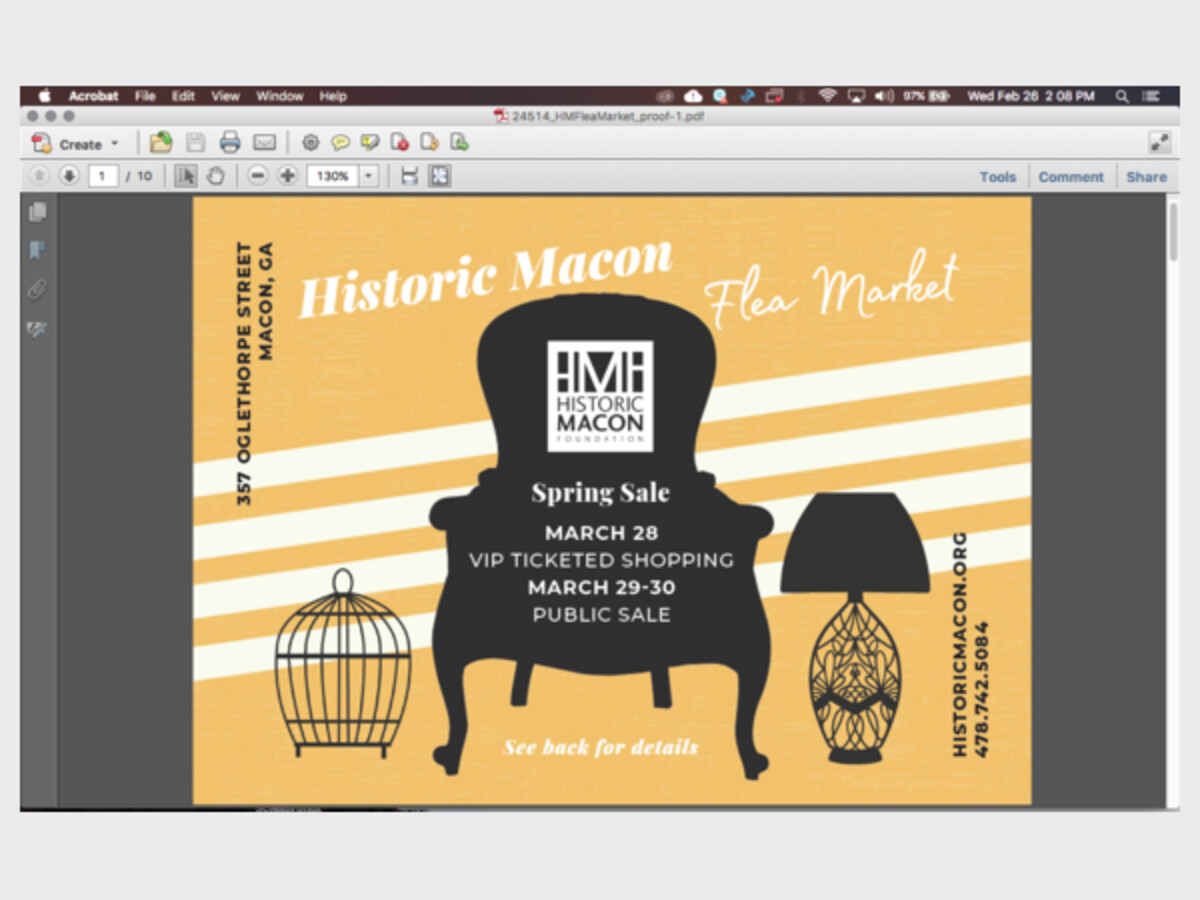Click the delete pages toolbar icon
This screenshot has height=900, width=1200.
coord(400,143)
